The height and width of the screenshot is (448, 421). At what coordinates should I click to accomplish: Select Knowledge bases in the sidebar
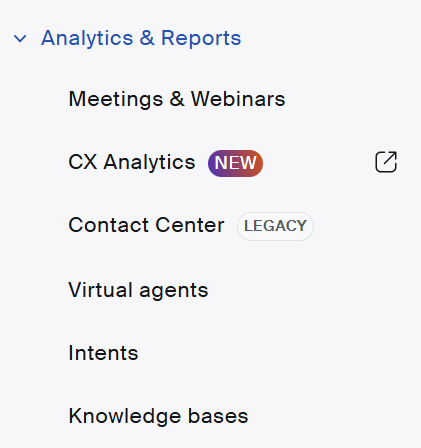click(158, 416)
